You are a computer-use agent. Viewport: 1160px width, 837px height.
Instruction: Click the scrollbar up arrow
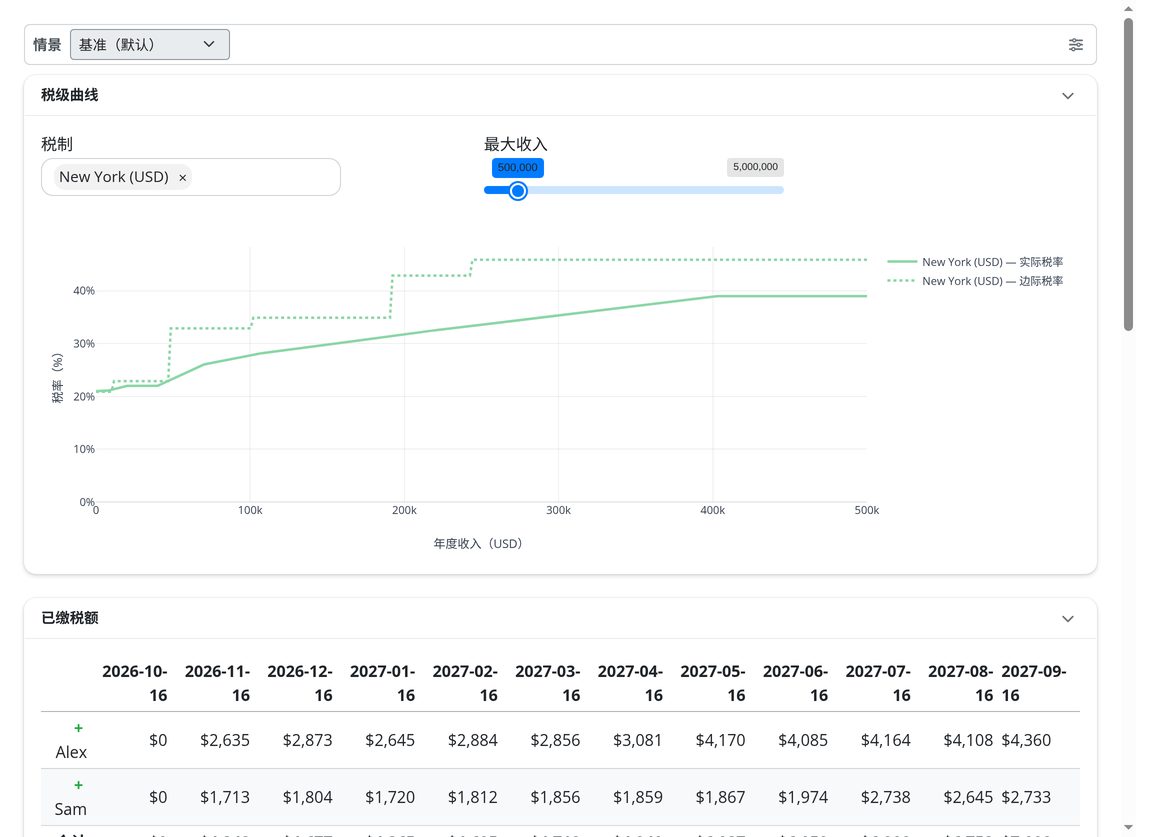click(1128, 9)
